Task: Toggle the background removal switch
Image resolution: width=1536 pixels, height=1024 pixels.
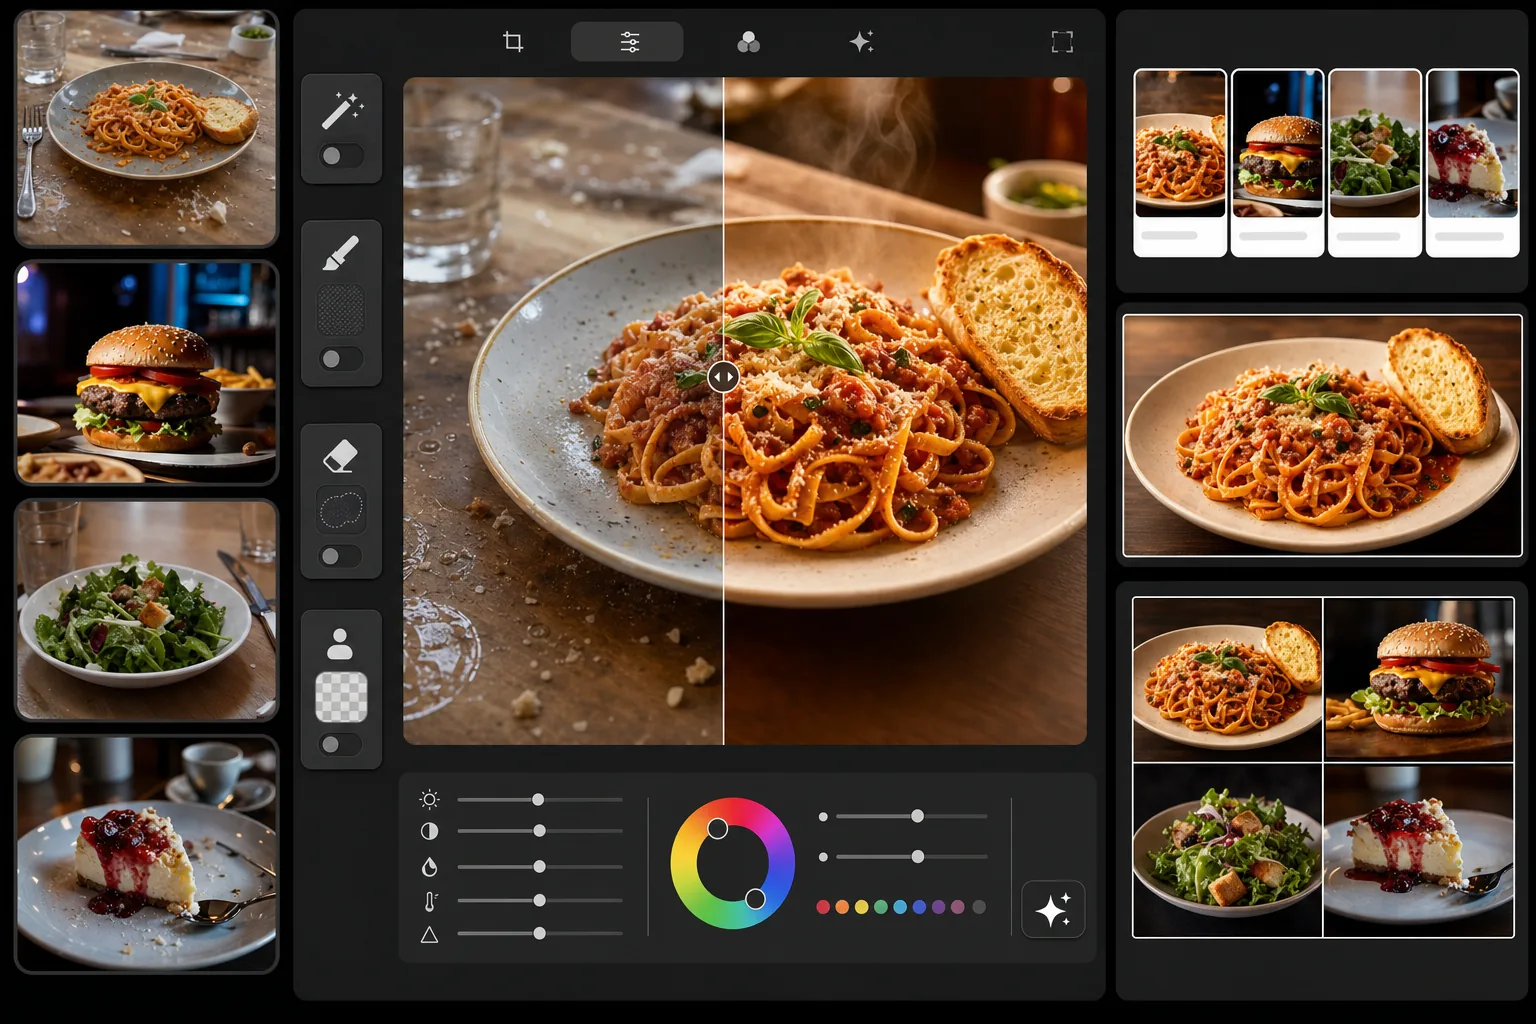Action: pyautogui.click(x=341, y=745)
